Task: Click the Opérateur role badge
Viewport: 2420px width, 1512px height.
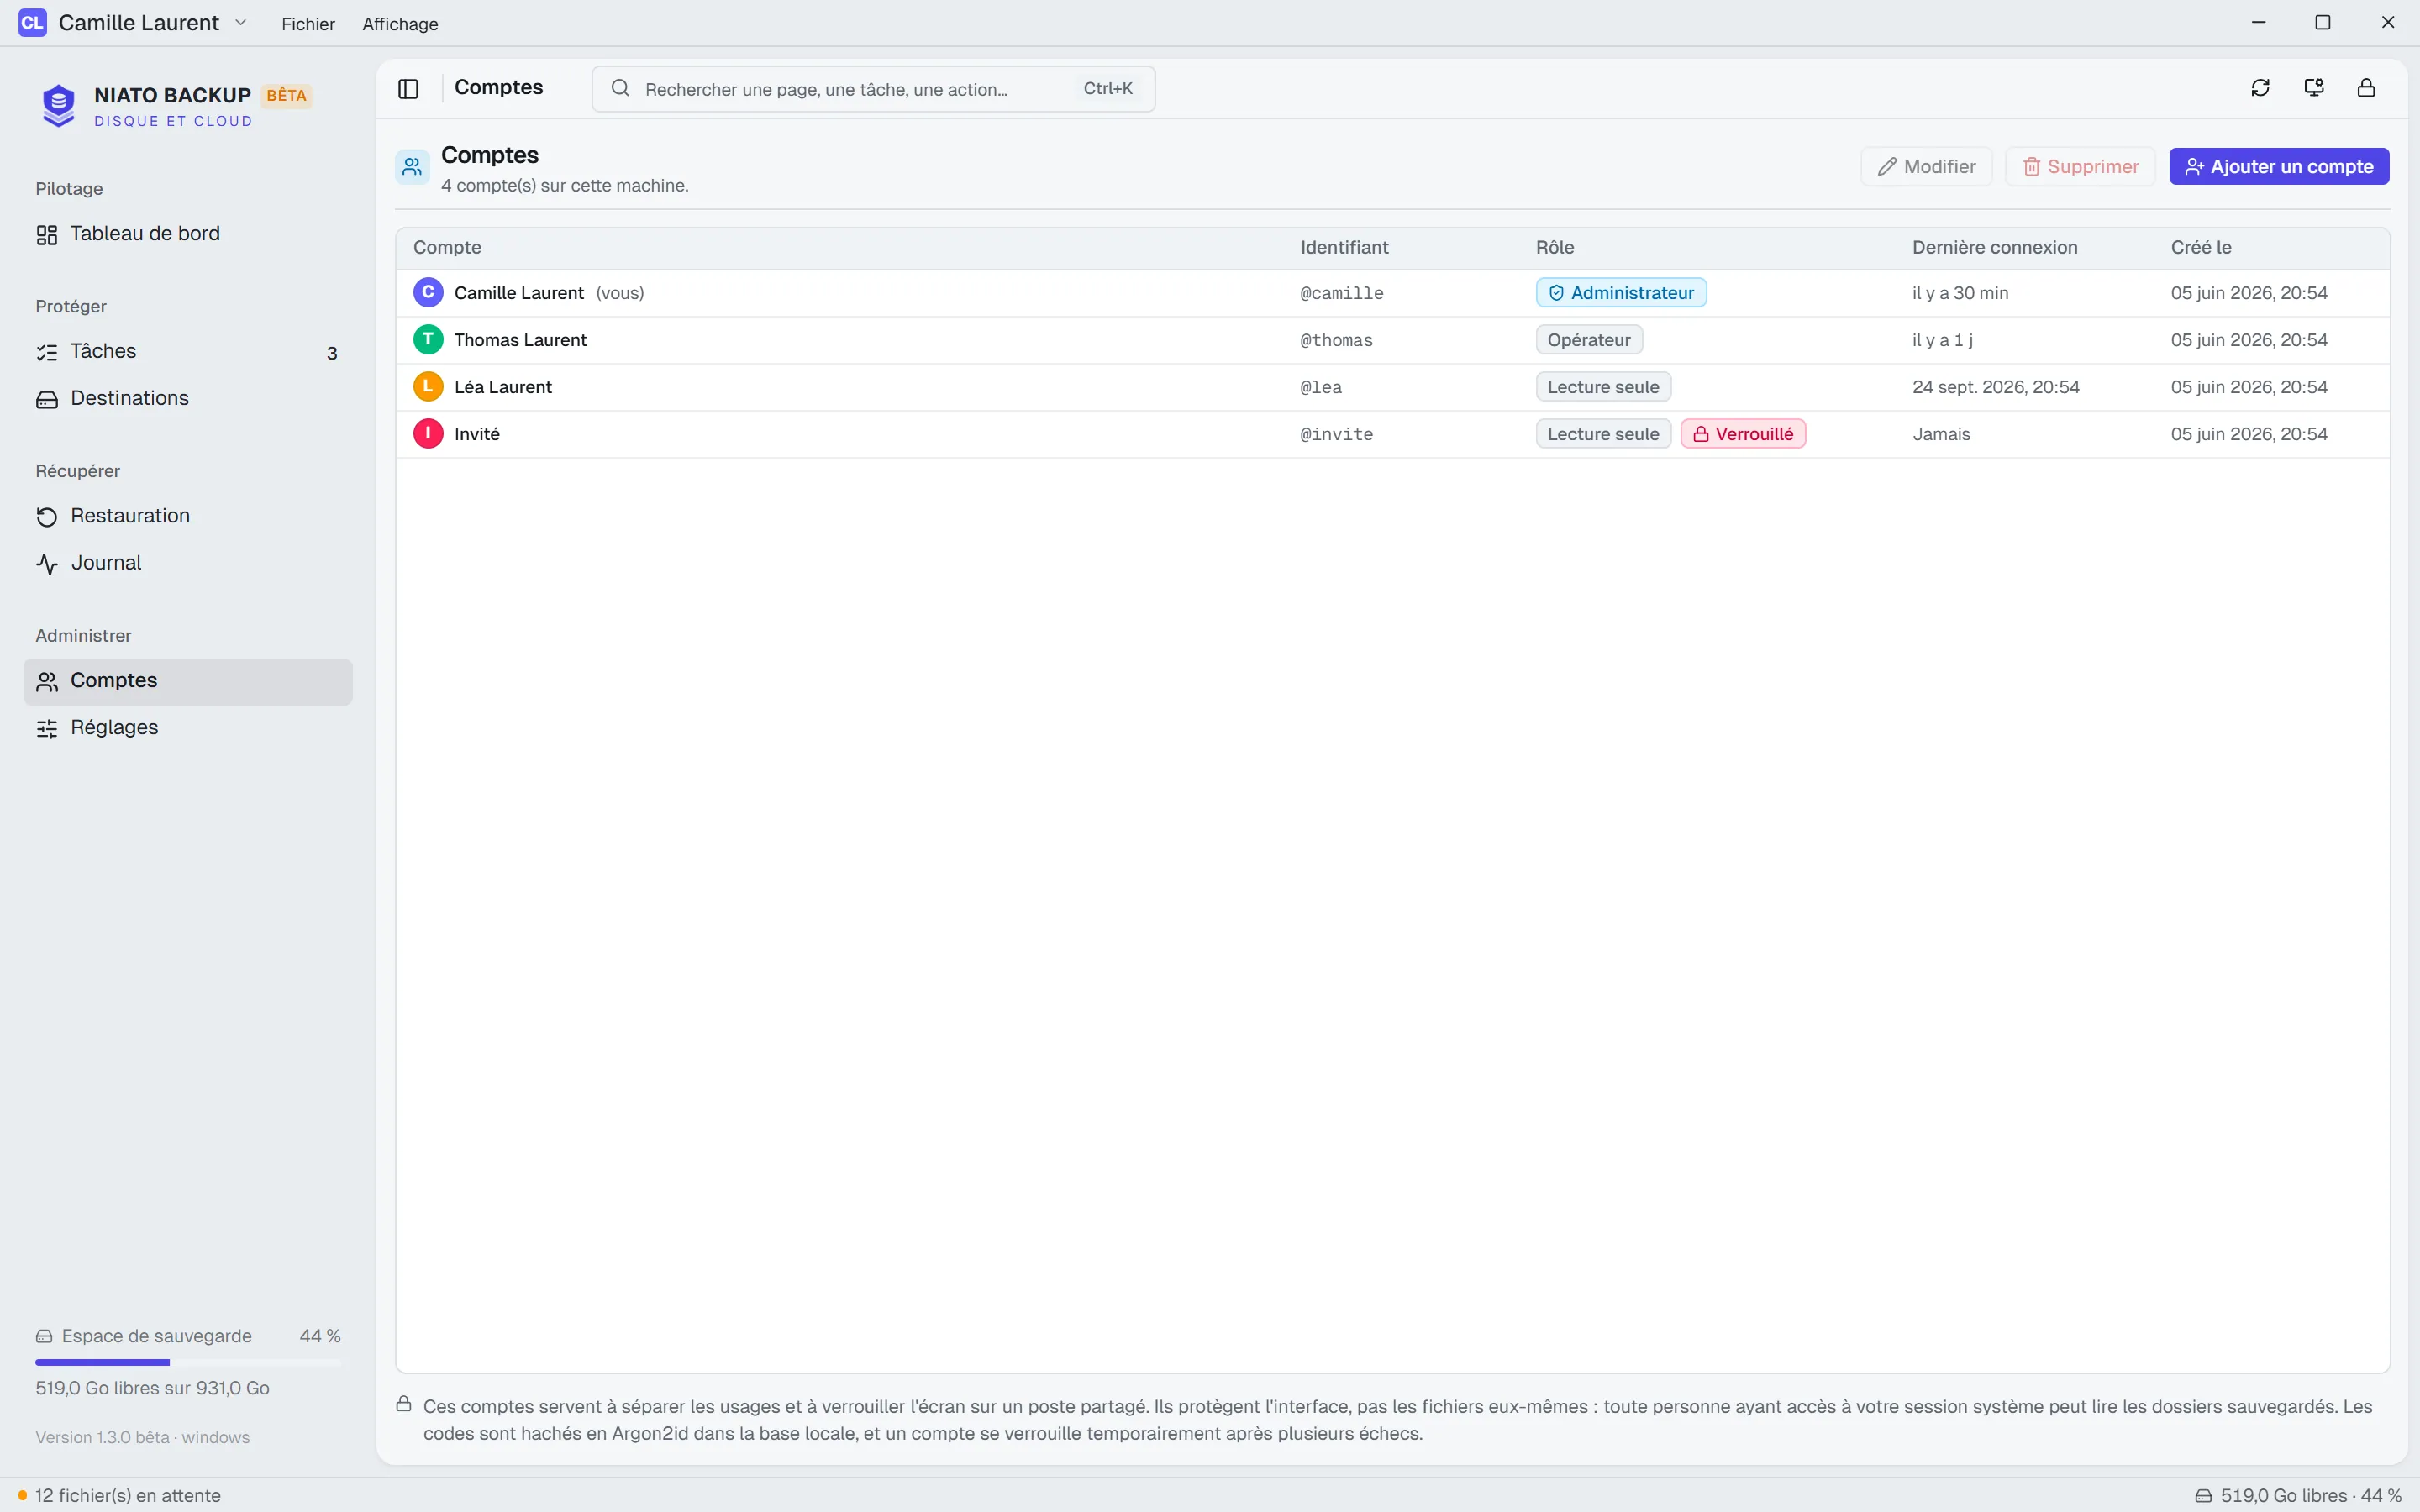Action: click(1589, 339)
